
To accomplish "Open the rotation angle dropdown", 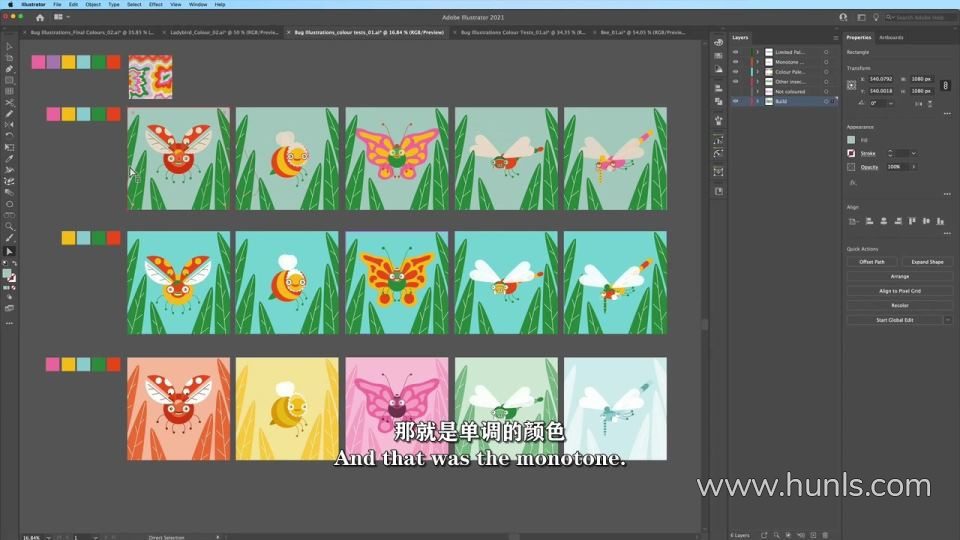I will pyautogui.click(x=890, y=103).
